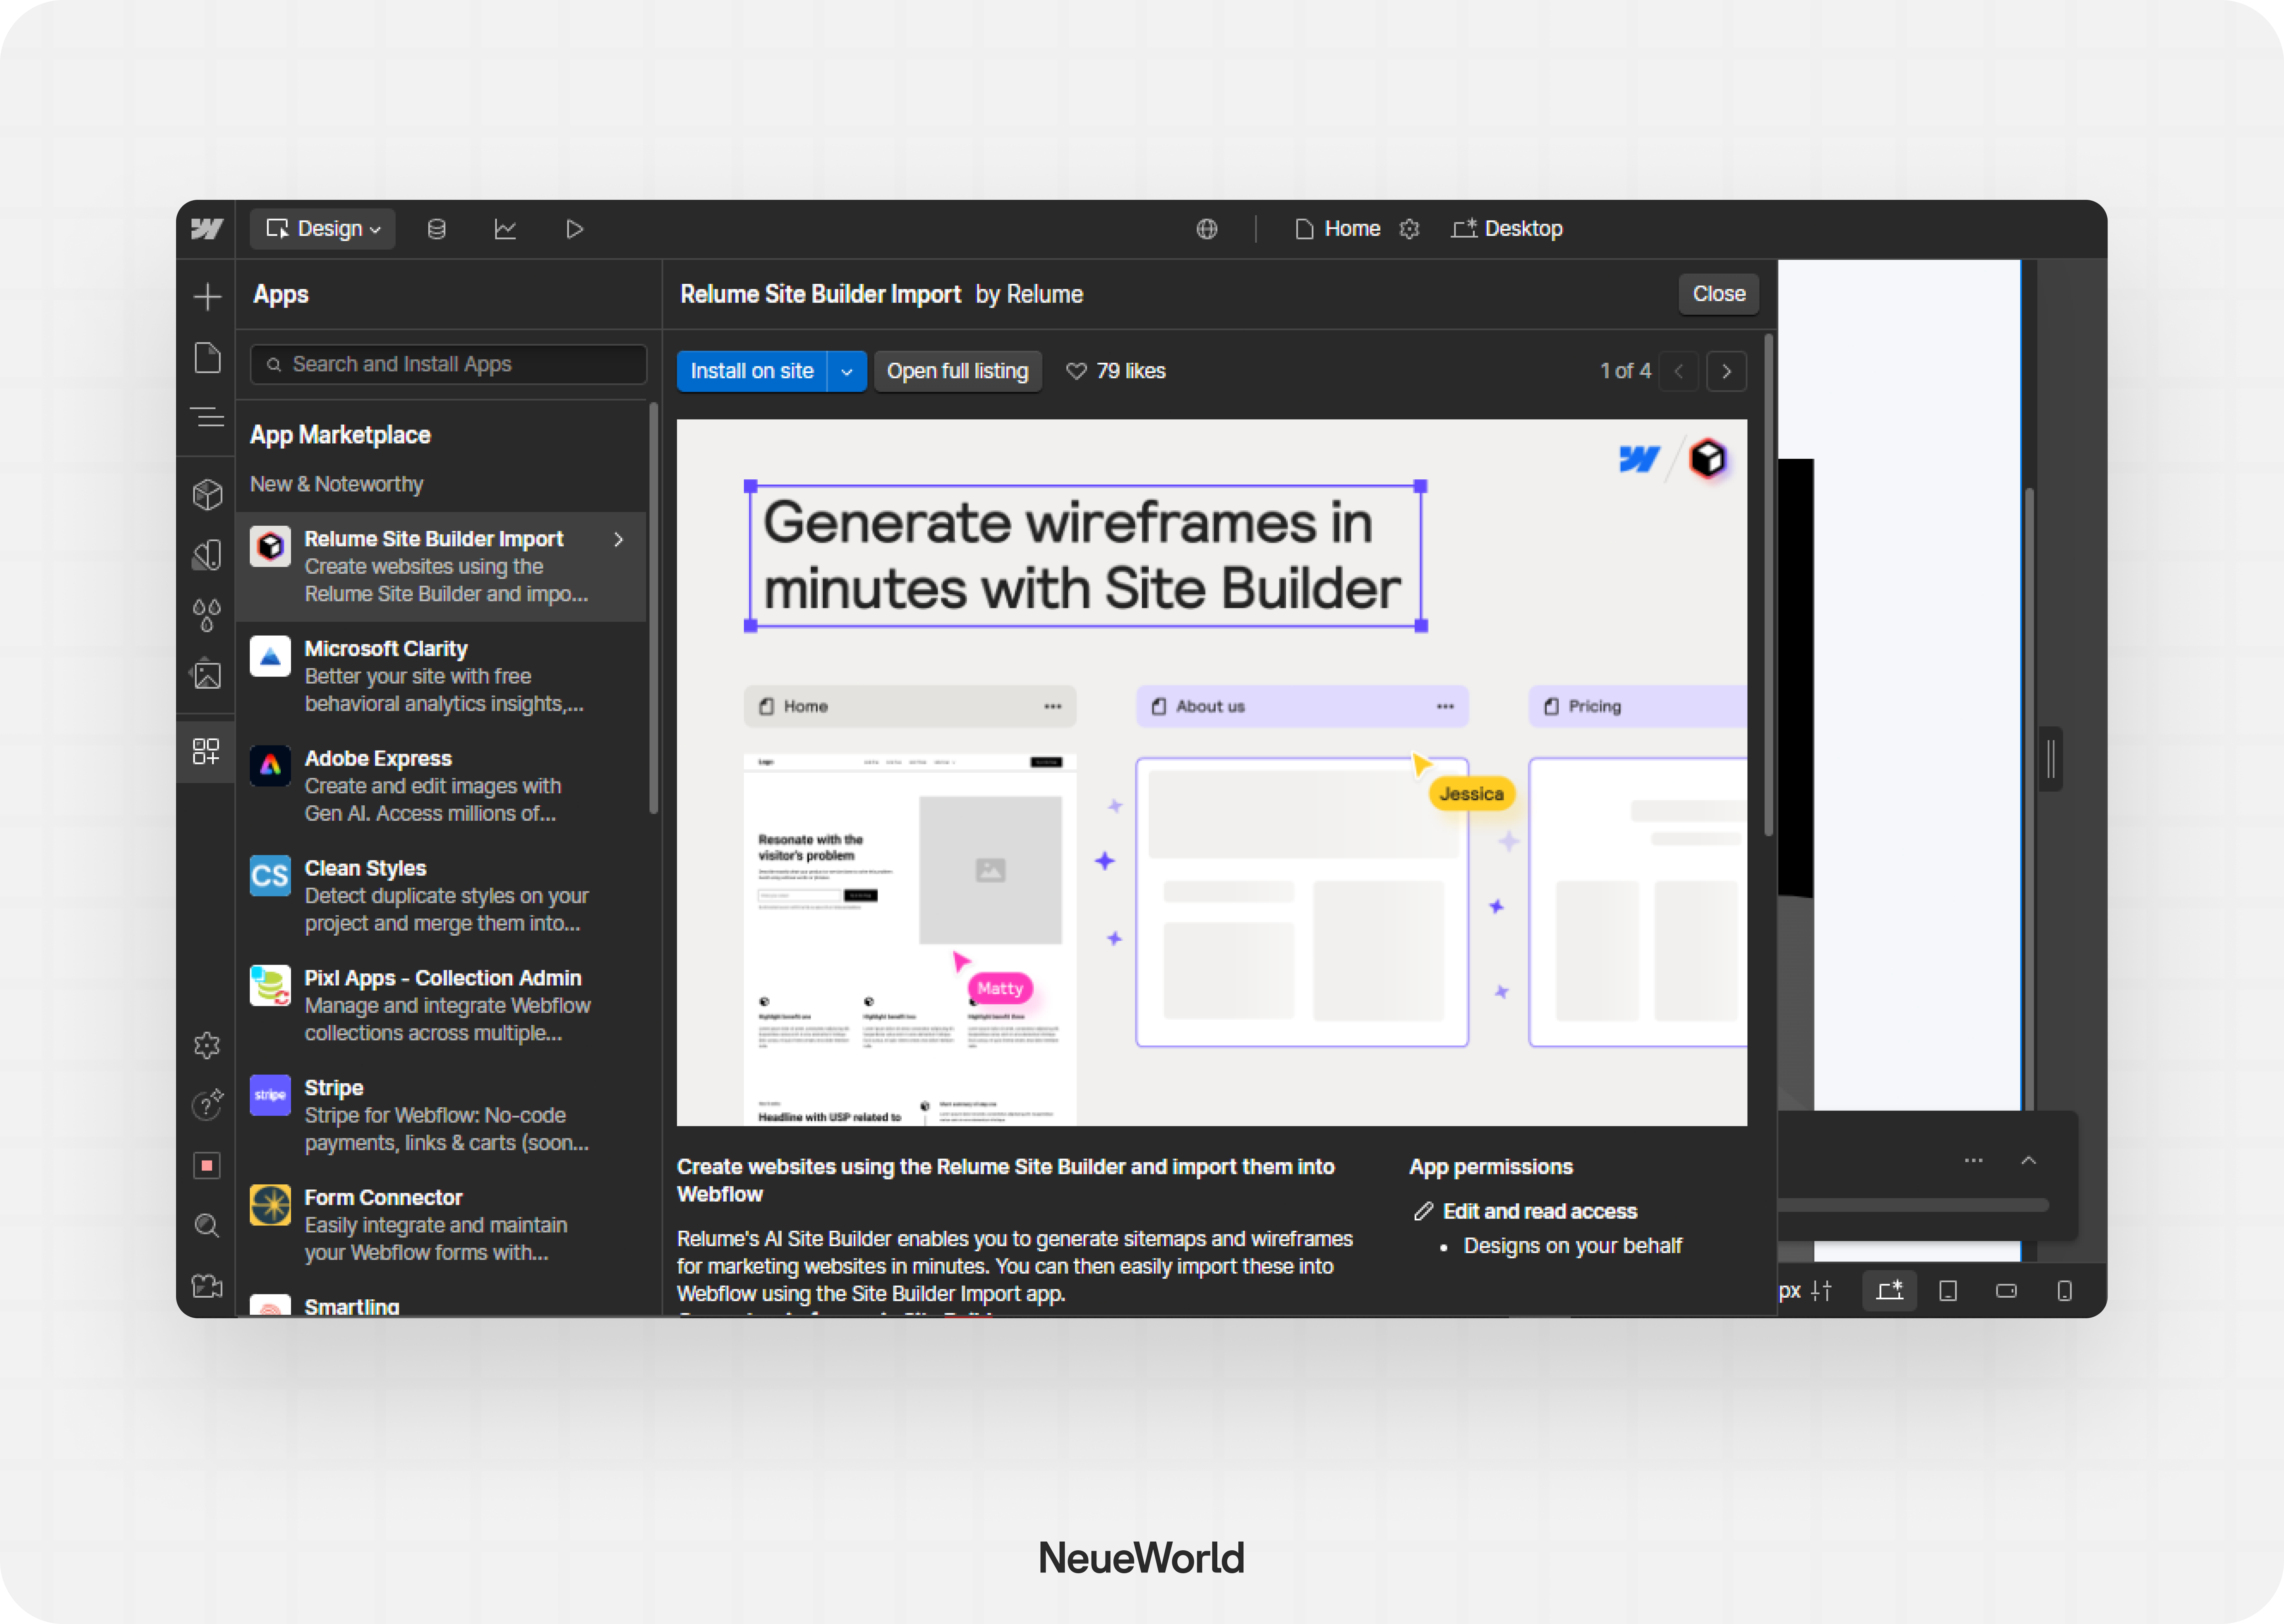Select the Apps panel icon
Viewport: 2284px width, 1624px height.
pyautogui.click(x=206, y=751)
